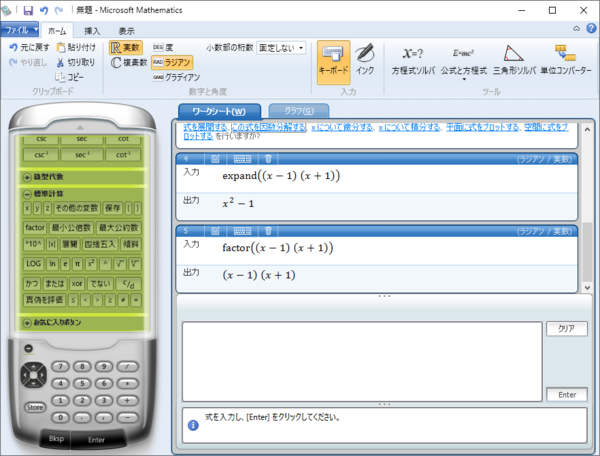This screenshot has width=600, height=456.
Task: Click the LOG key on calculator
Action: [x=33, y=264]
